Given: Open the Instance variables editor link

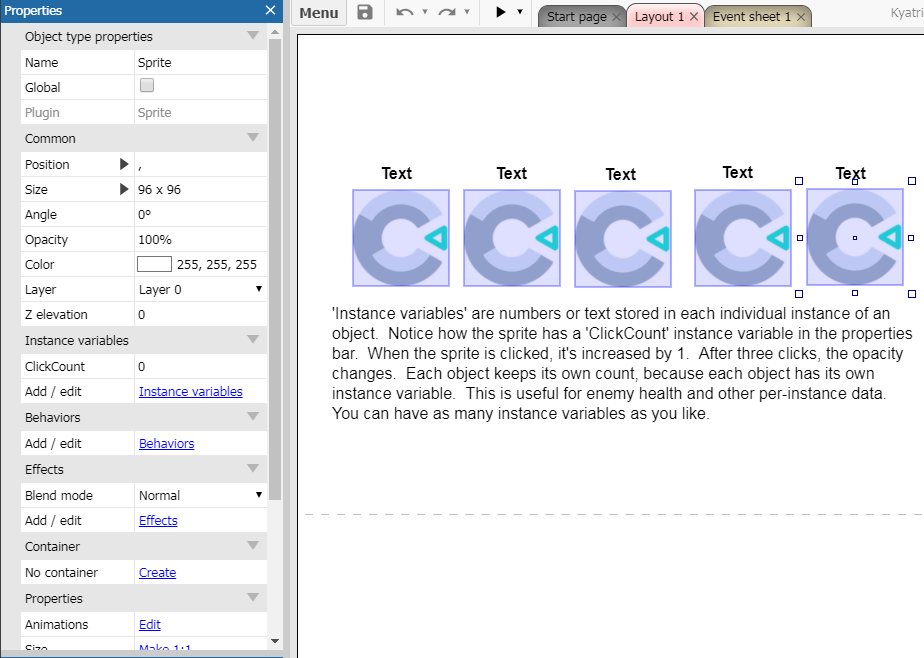Looking at the screenshot, I should tap(190, 391).
